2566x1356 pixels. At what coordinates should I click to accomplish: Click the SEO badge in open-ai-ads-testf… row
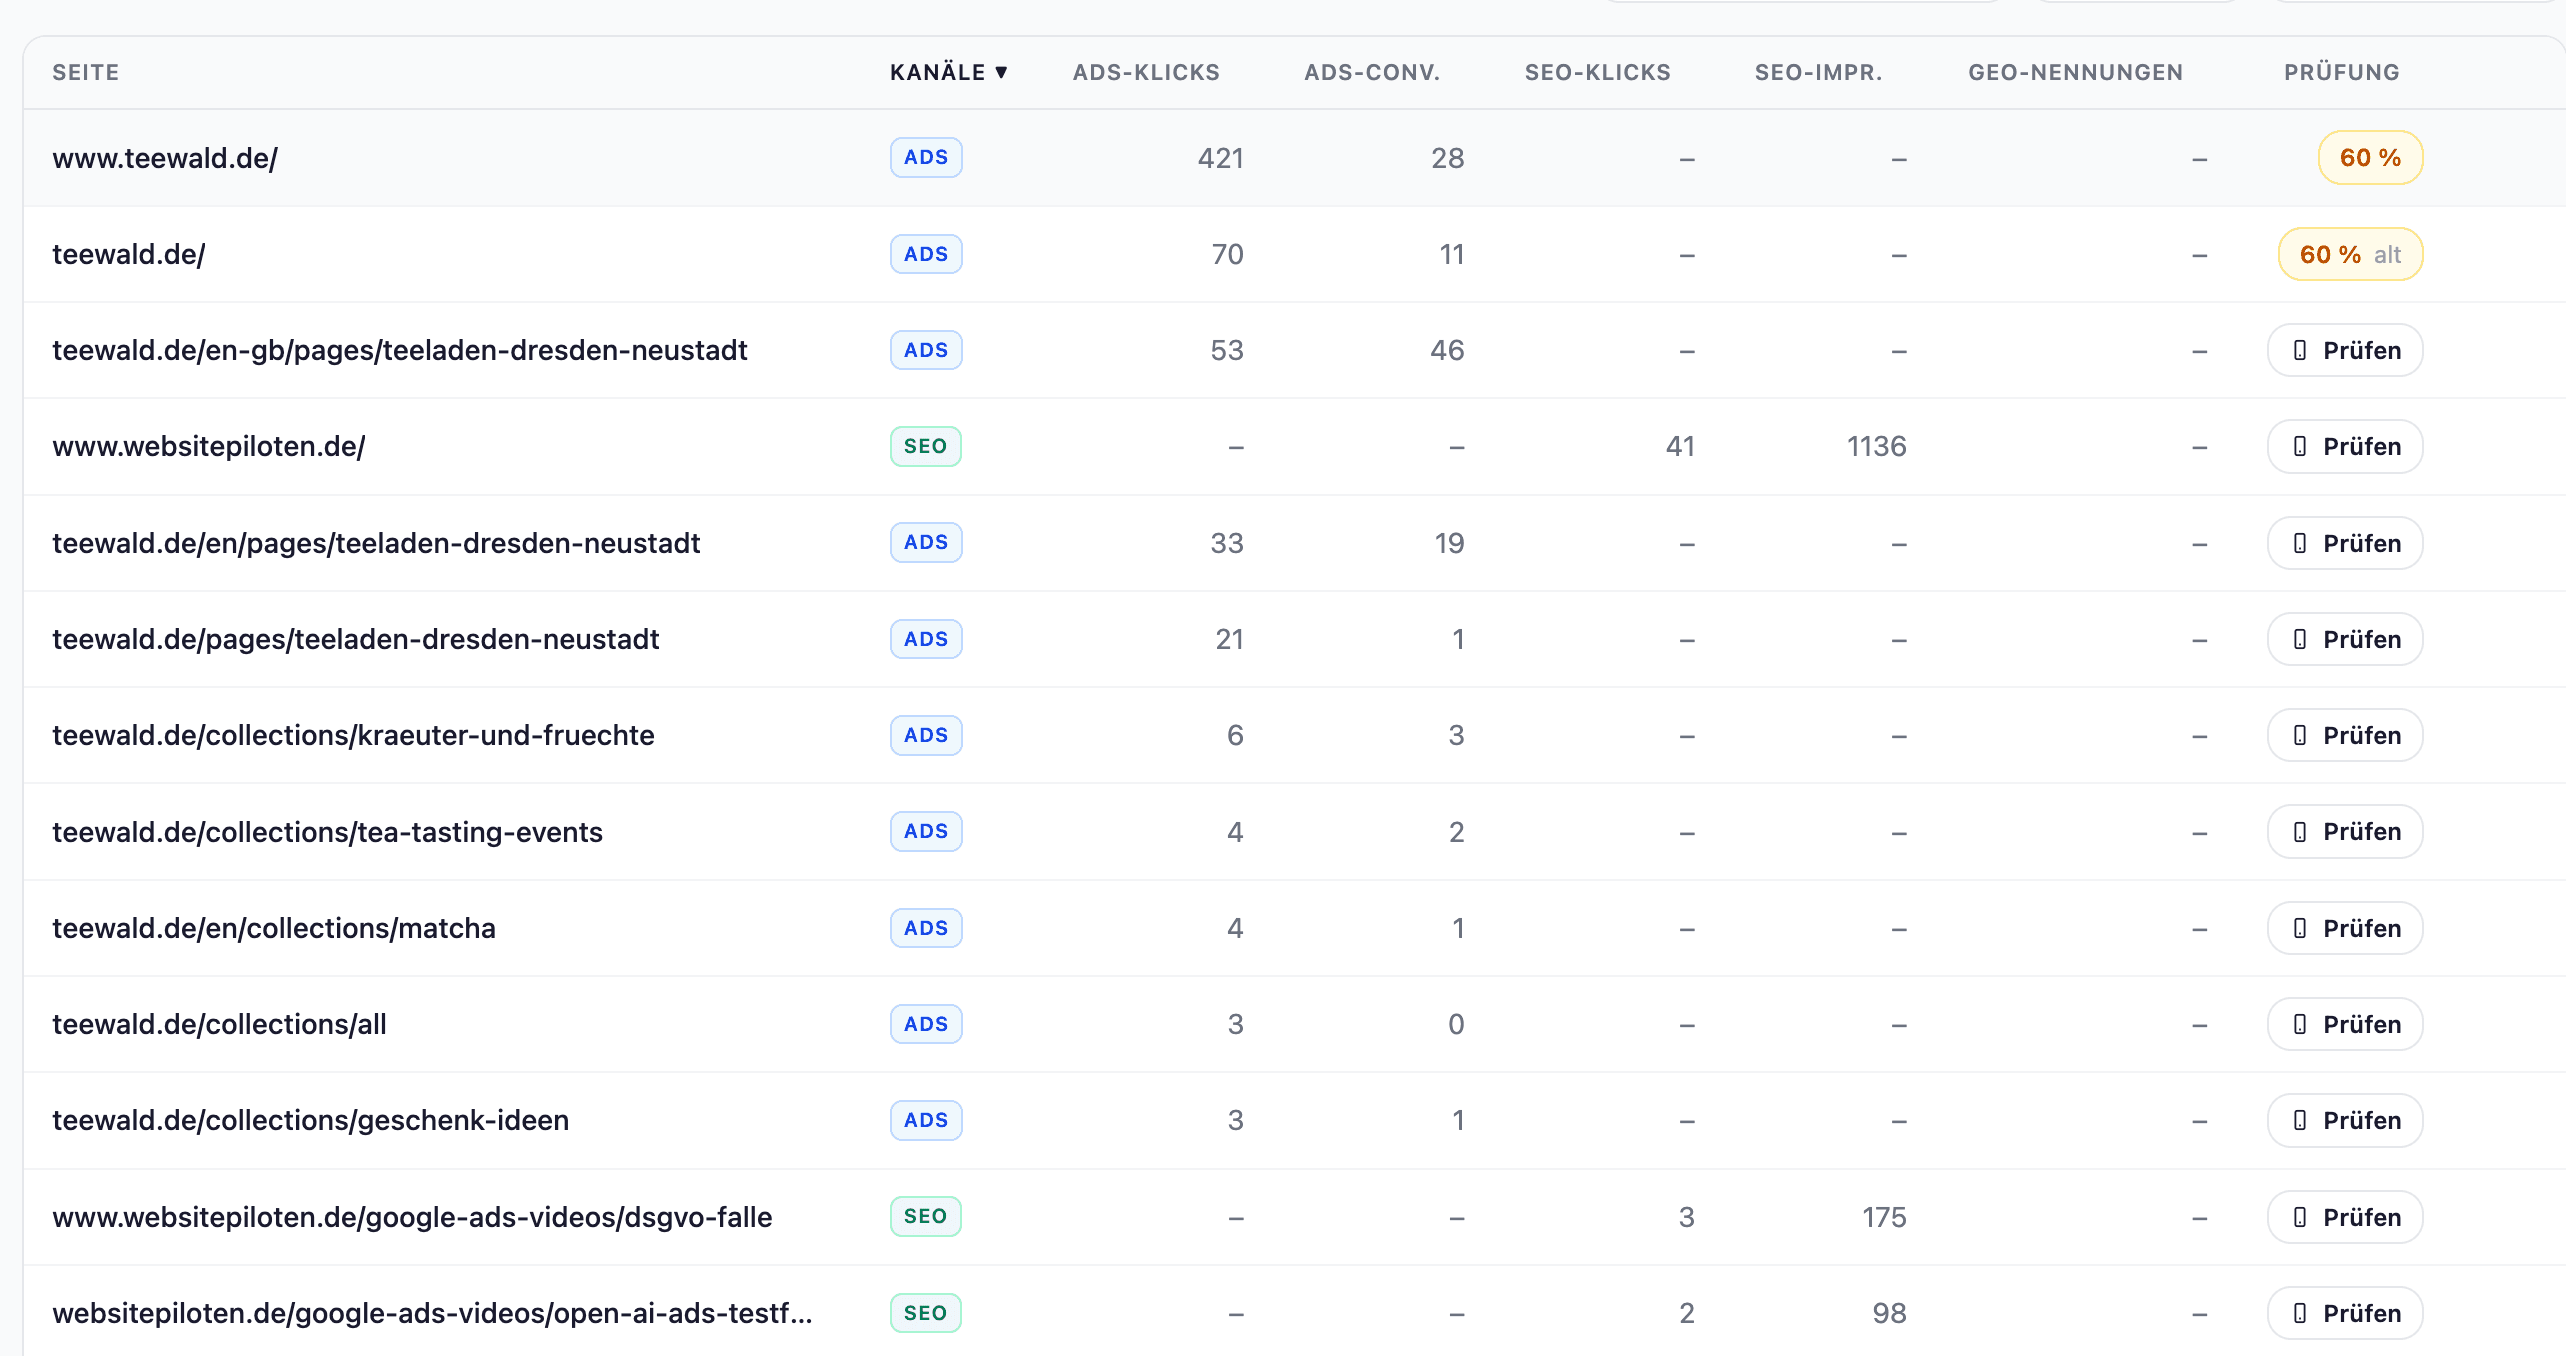926,1313
